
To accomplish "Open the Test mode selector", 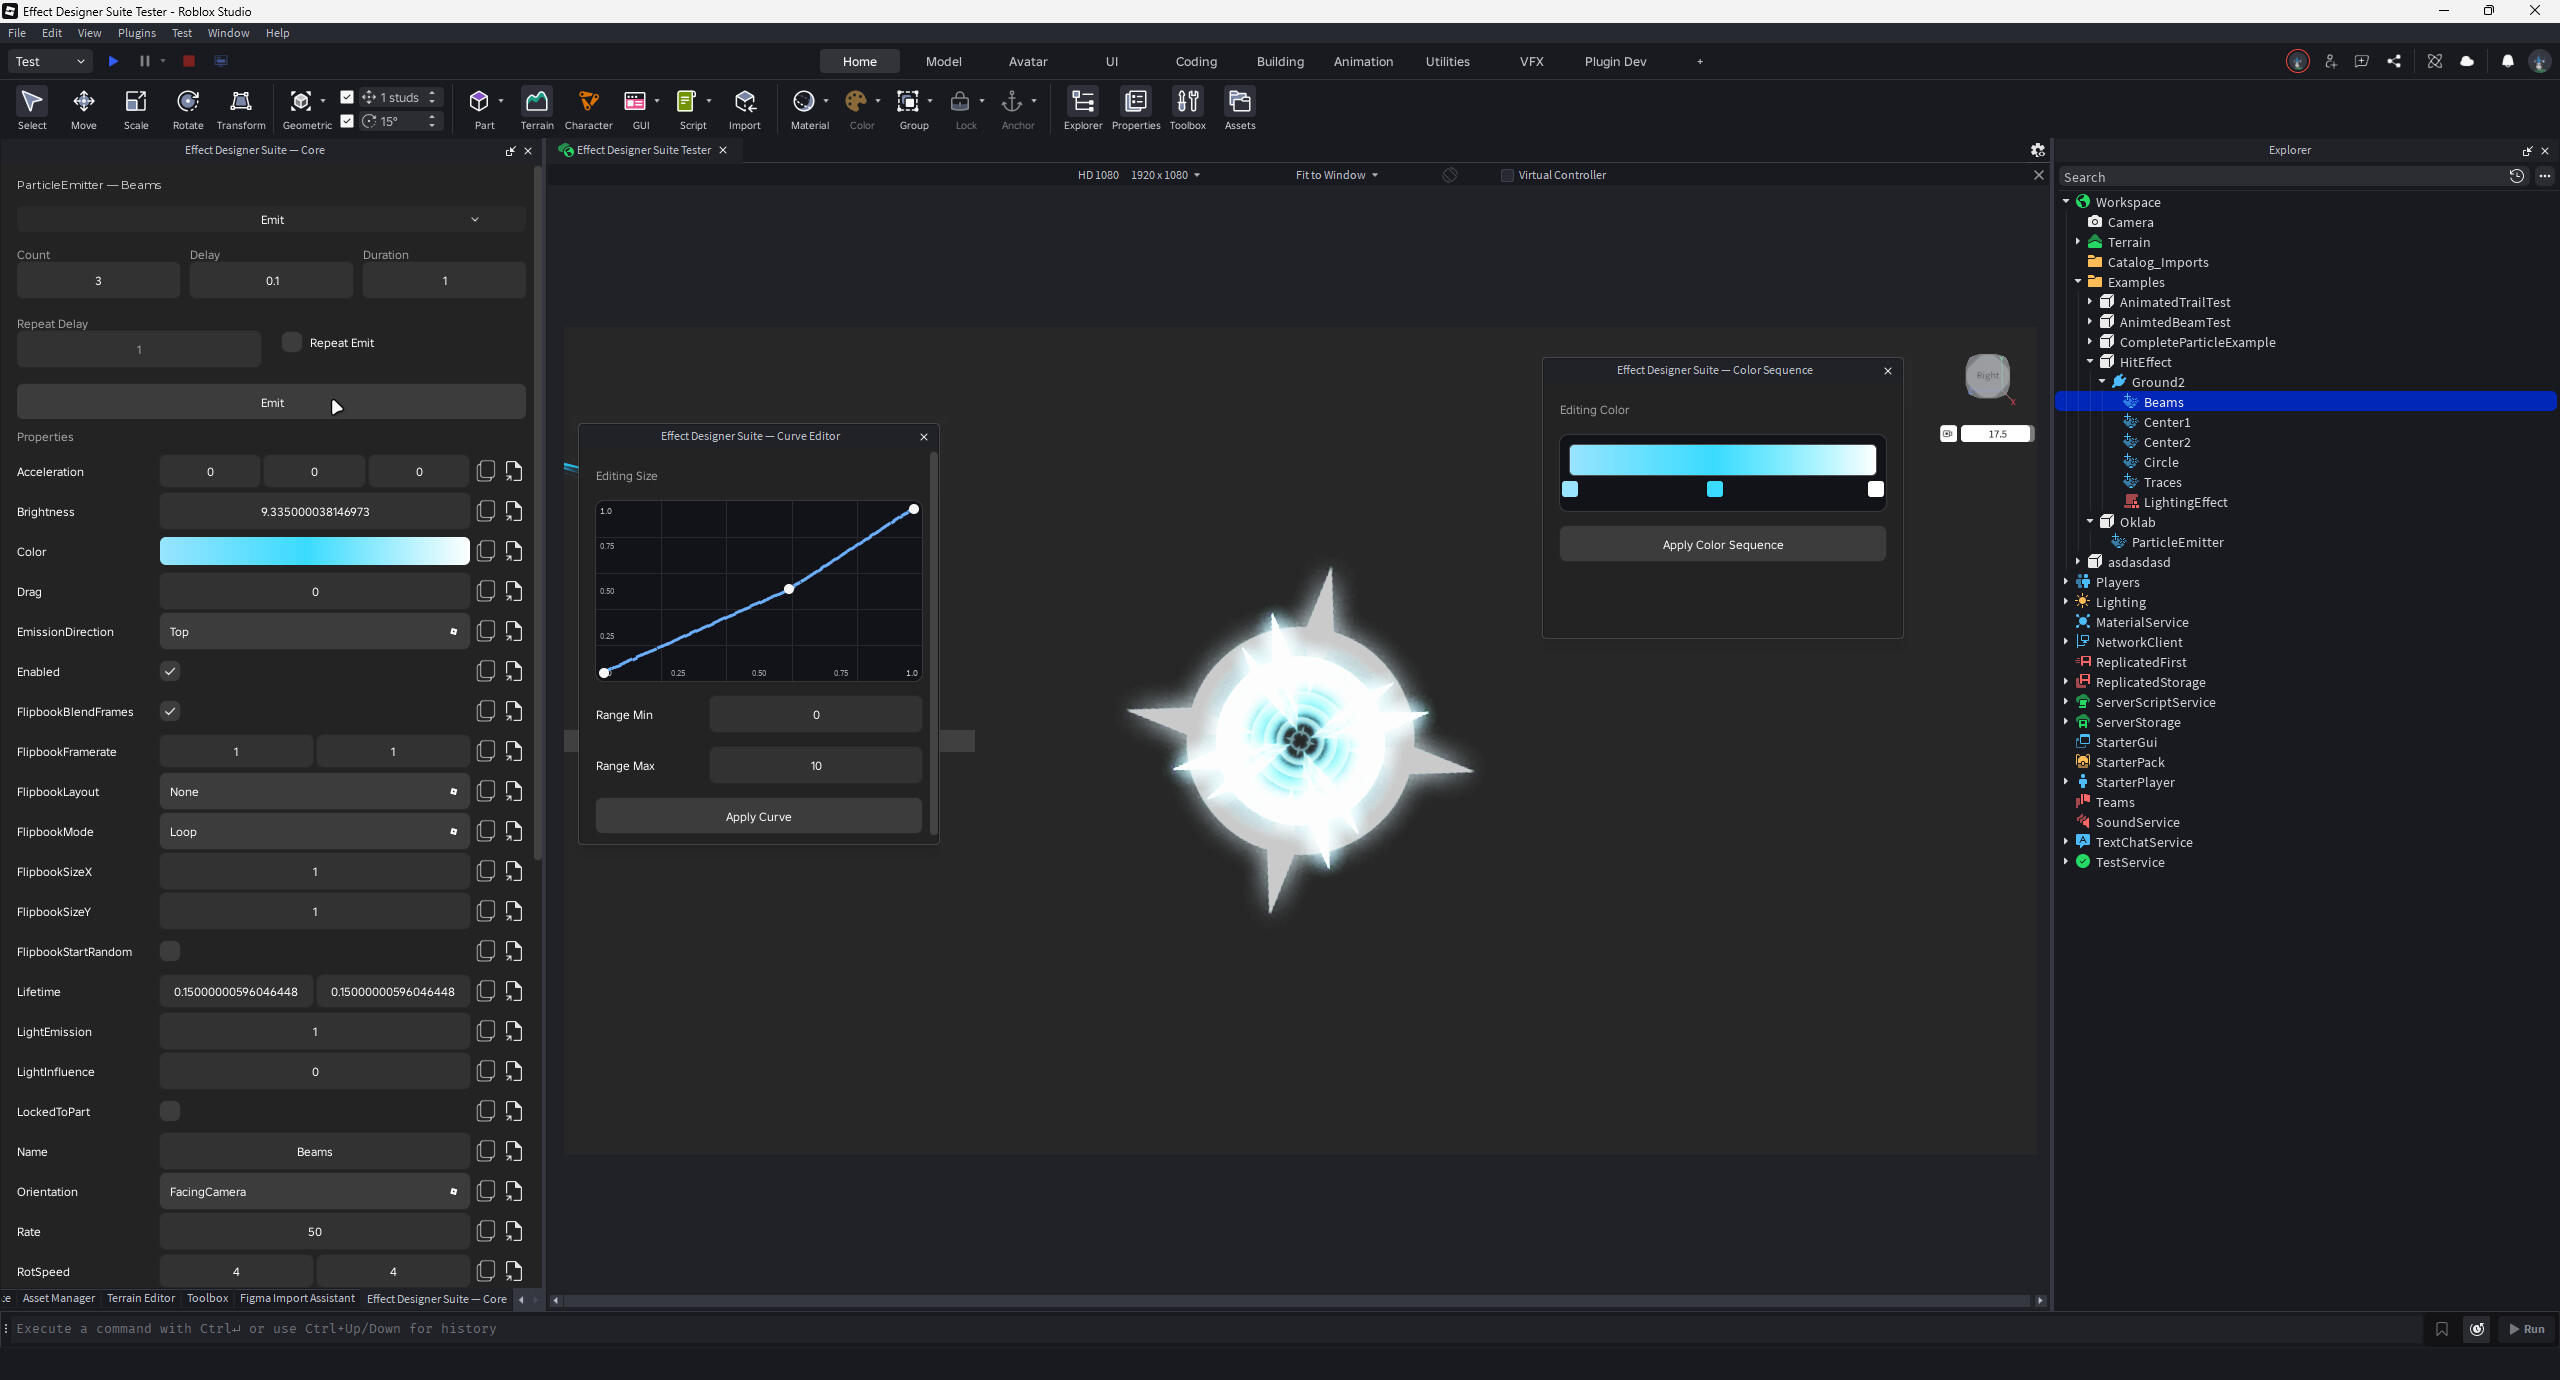I will tap(50, 61).
